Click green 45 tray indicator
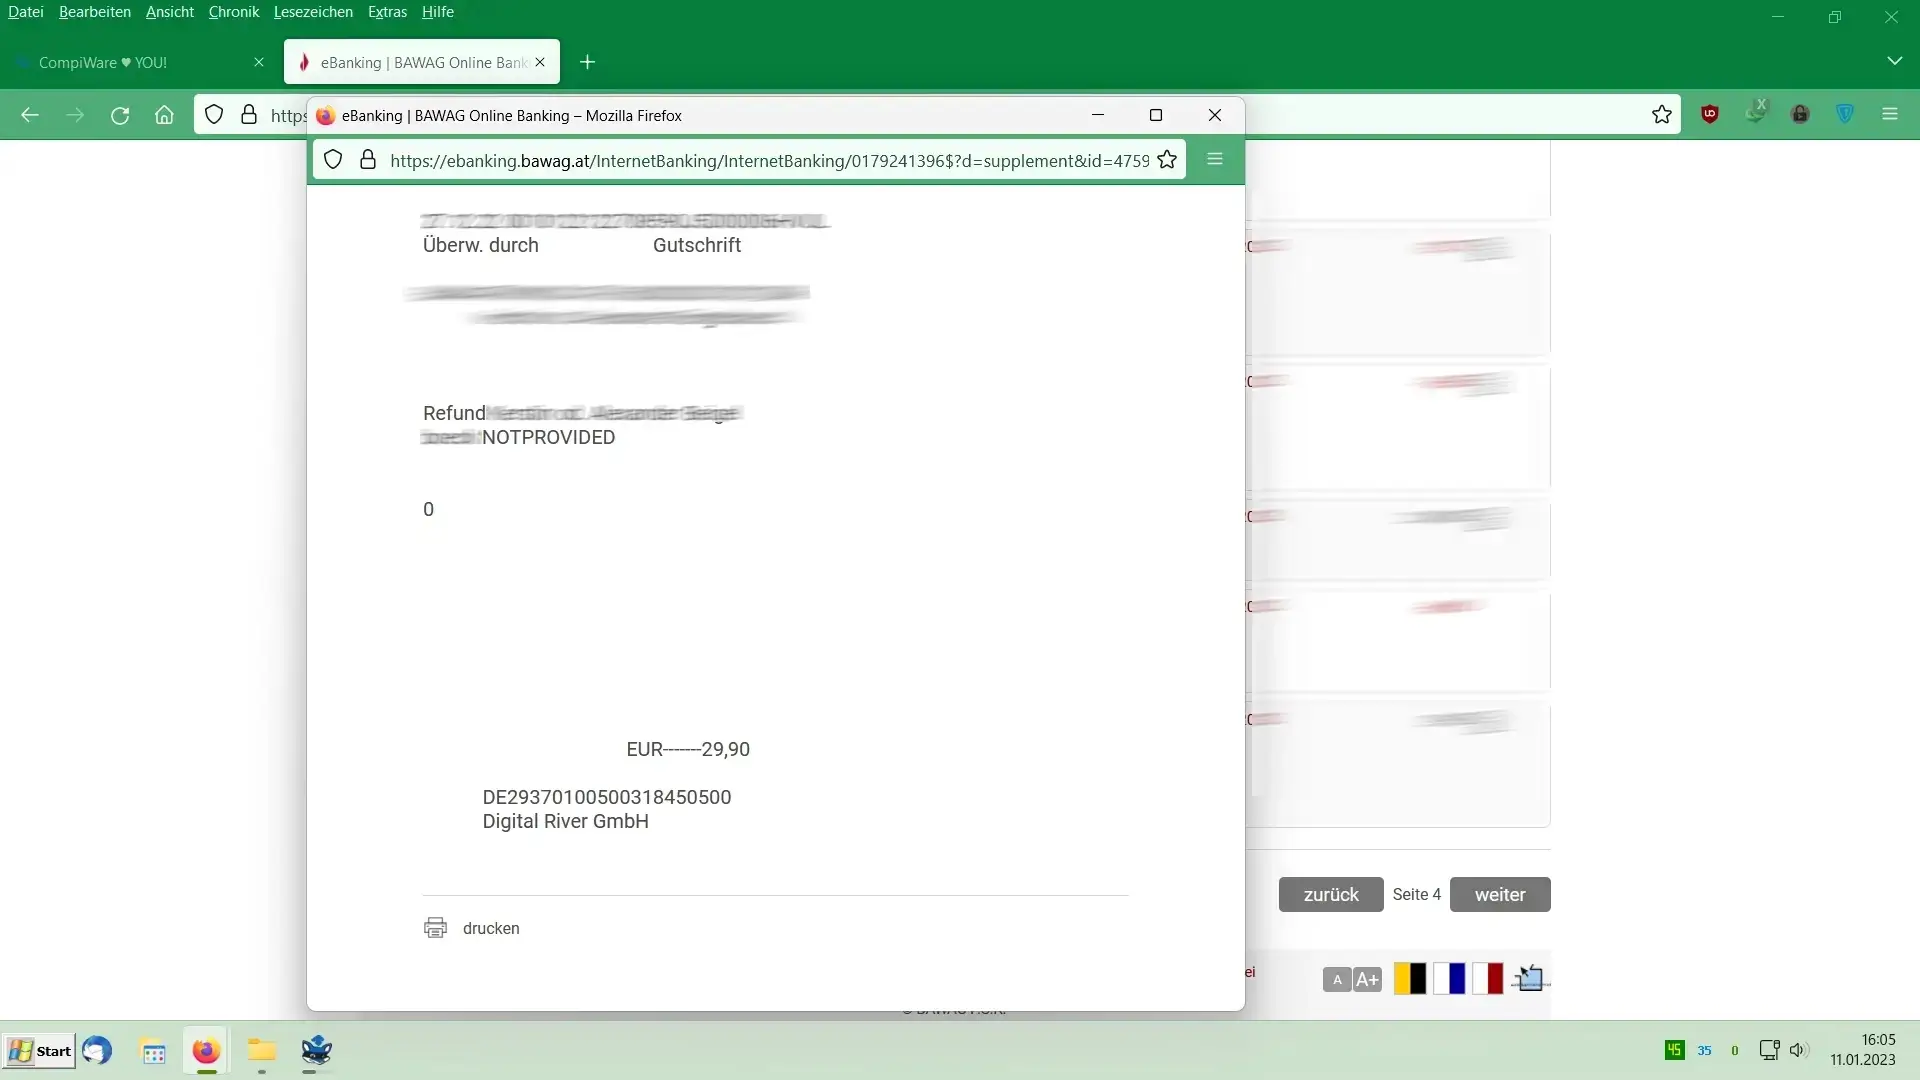Viewport: 1920px width, 1080px height. (1674, 1050)
